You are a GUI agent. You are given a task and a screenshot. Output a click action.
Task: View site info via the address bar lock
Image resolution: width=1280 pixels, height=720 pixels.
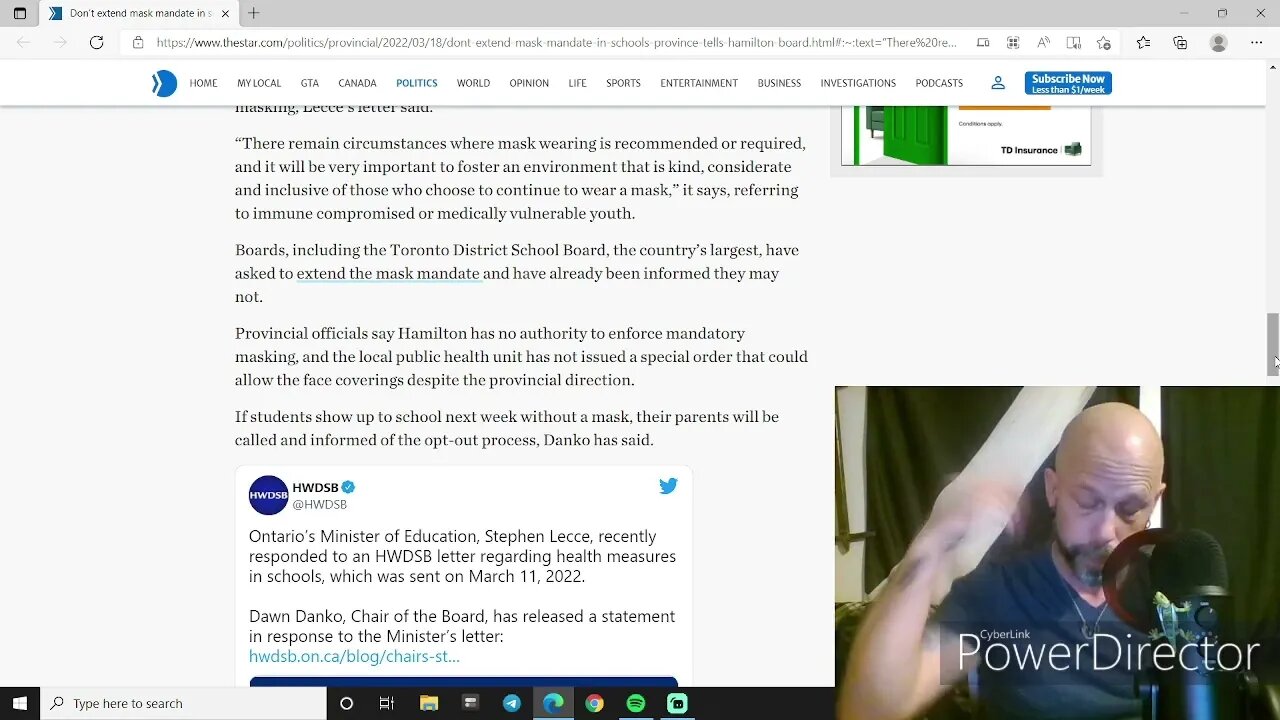(x=138, y=42)
